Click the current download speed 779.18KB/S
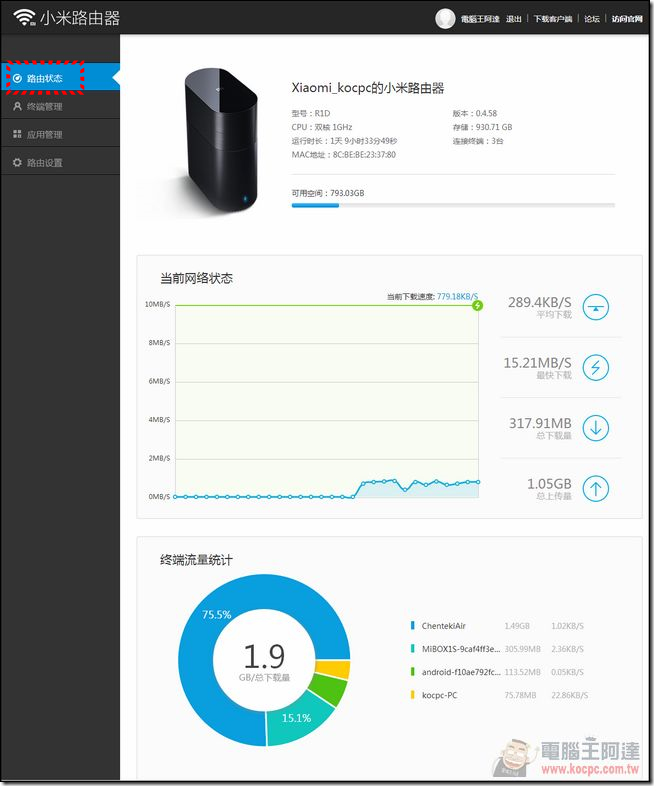 pos(457,296)
